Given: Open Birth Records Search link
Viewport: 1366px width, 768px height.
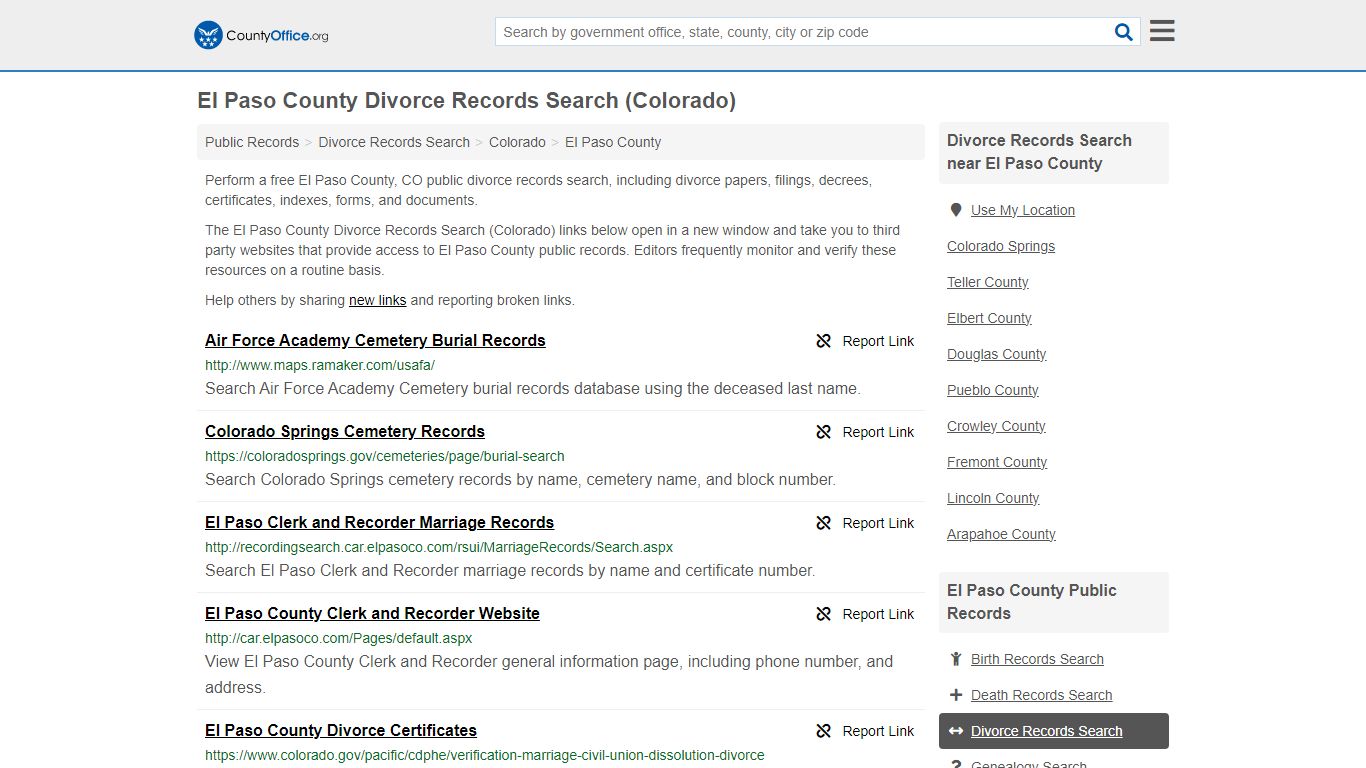Looking at the screenshot, I should pyautogui.click(x=1037, y=659).
